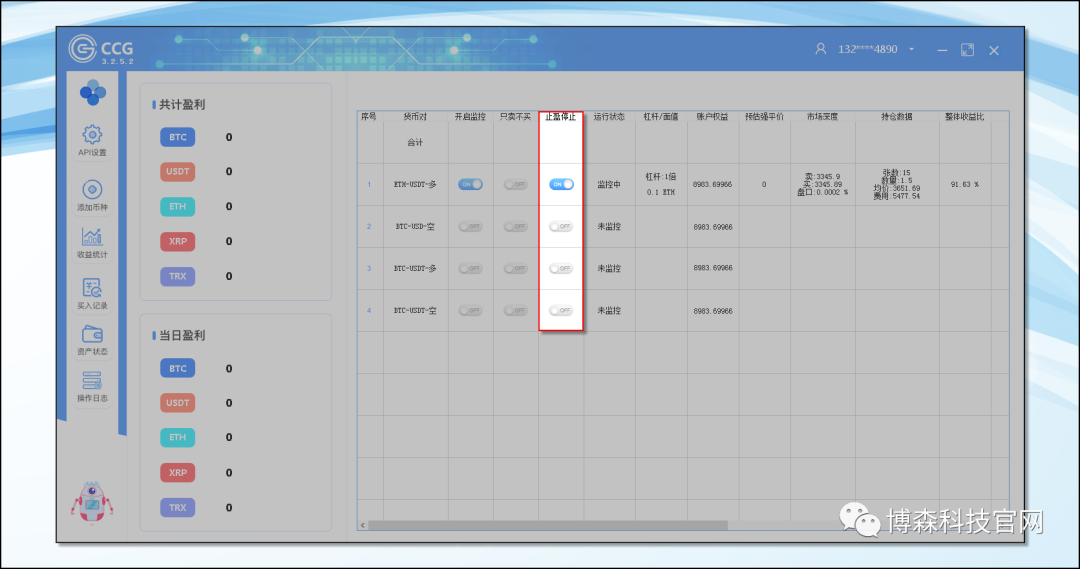
Task: Click the TRX badge under 共计盈利
Action: pos(178,276)
